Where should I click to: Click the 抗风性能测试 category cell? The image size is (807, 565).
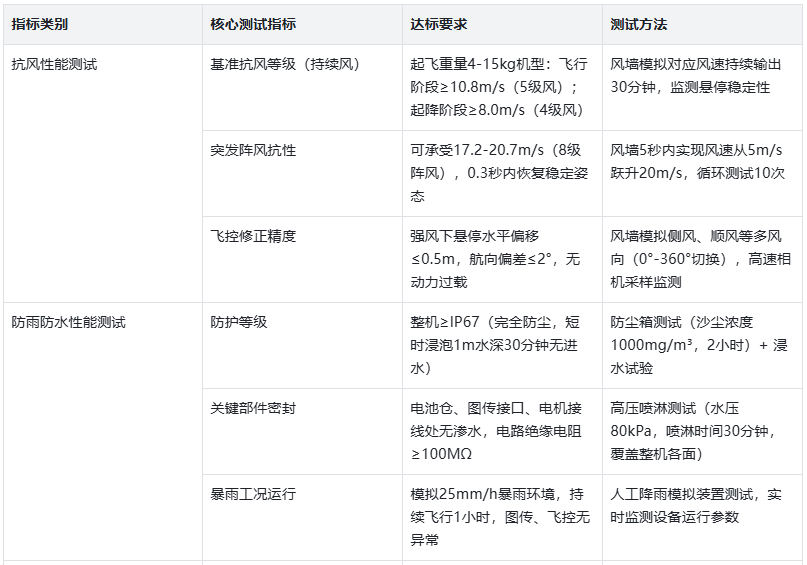(x=55, y=65)
